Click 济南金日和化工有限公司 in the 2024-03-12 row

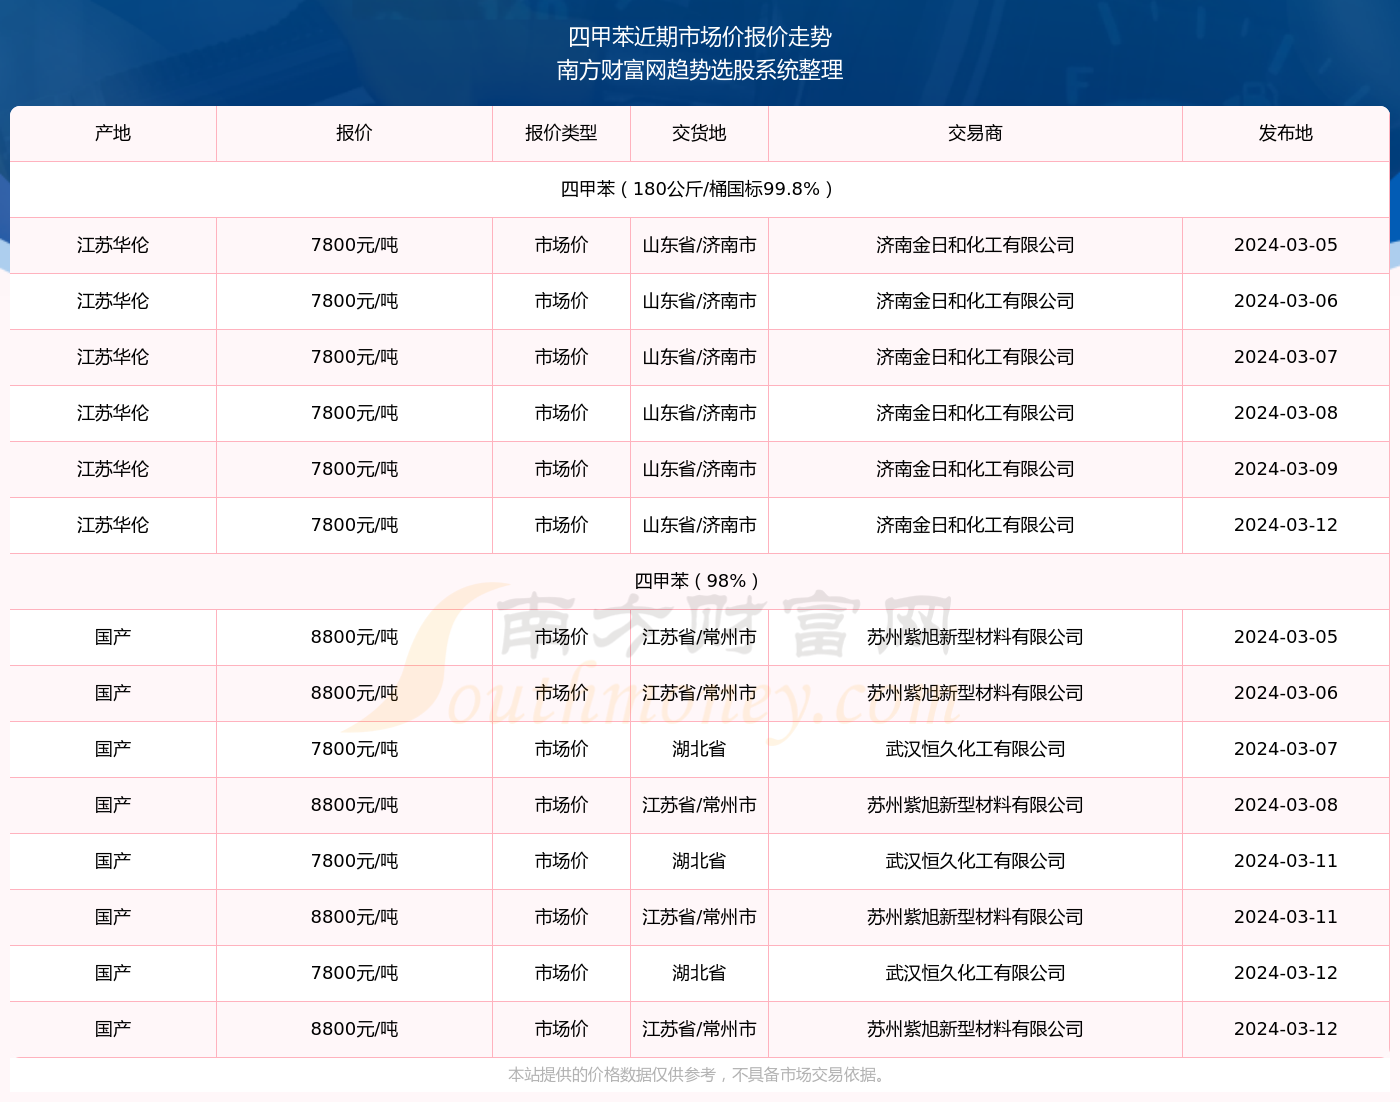click(x=975, y=525)
